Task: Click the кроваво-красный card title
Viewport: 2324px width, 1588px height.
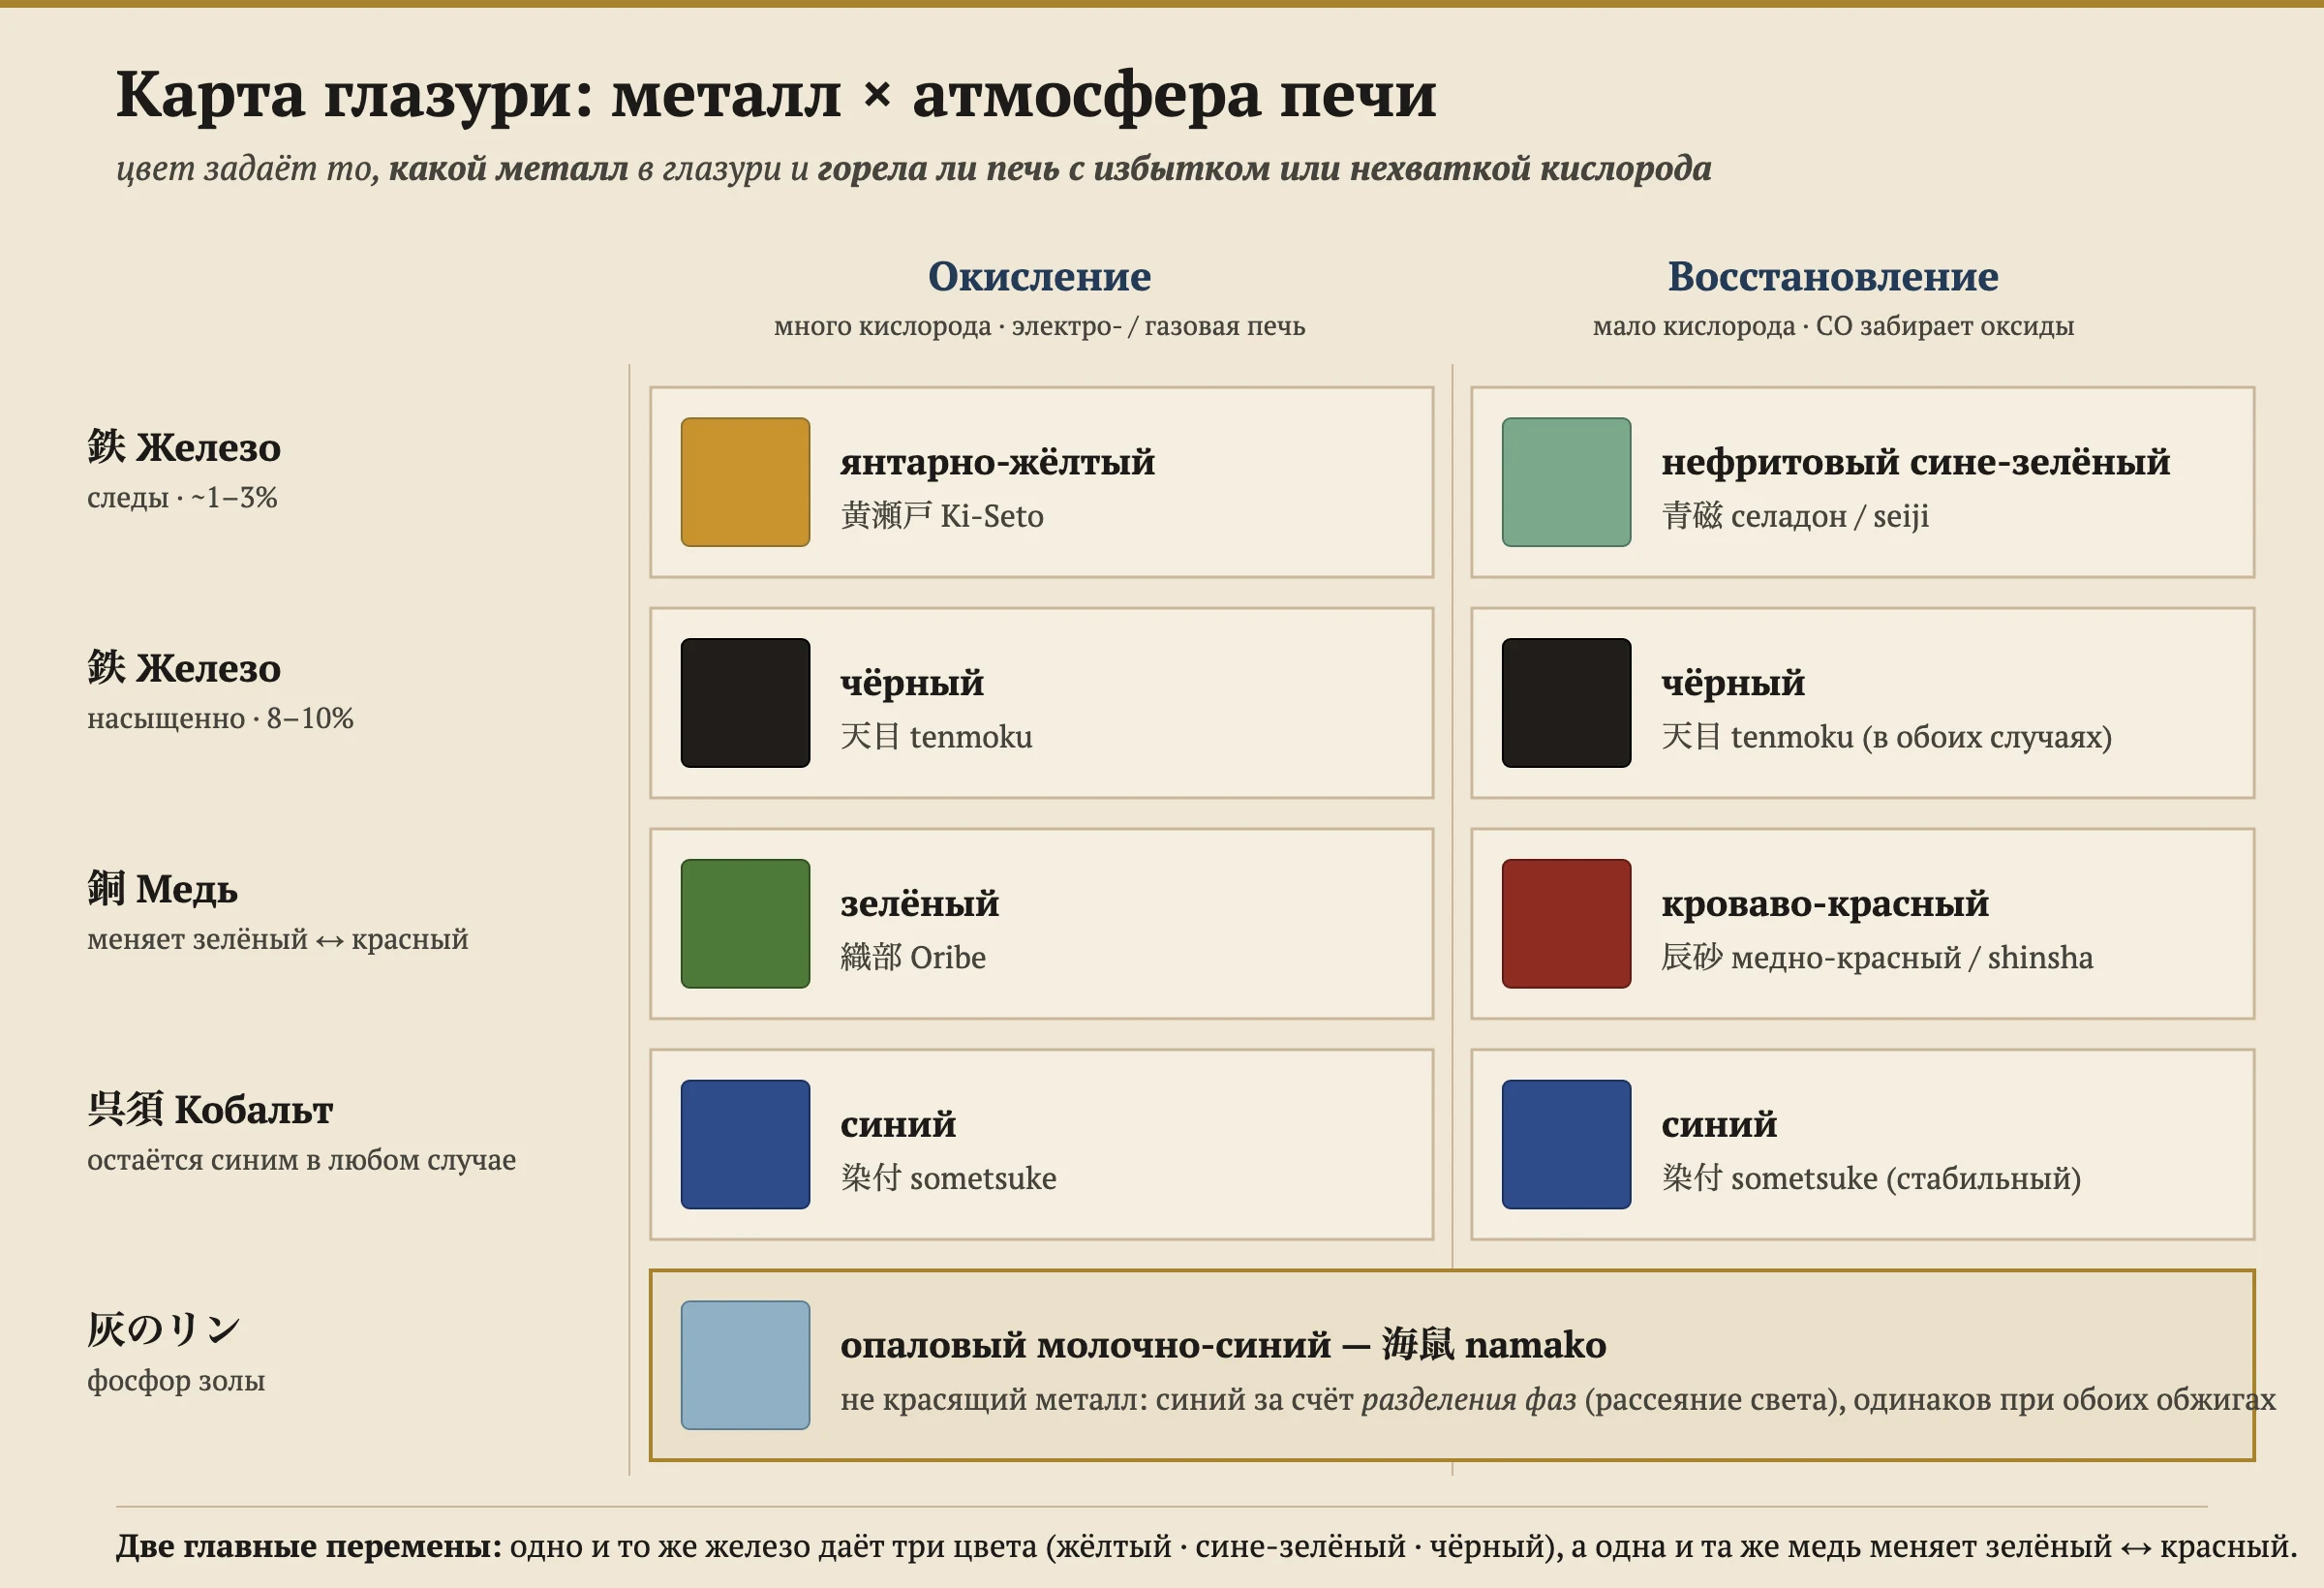Action: click(1825, 904)
